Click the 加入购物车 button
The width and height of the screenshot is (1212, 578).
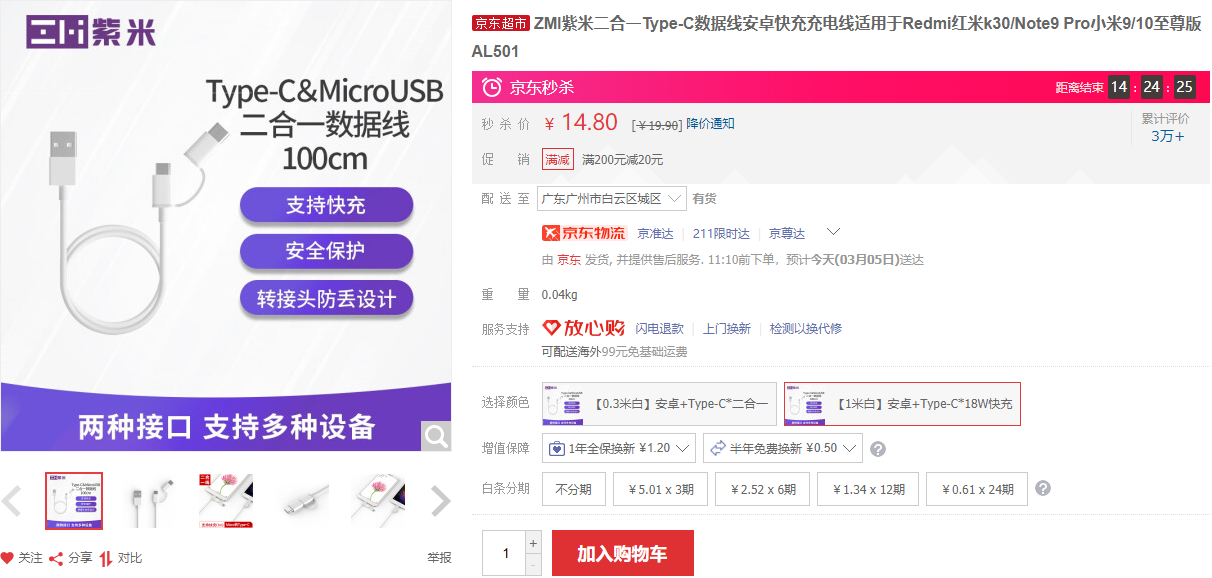(622, 553)
